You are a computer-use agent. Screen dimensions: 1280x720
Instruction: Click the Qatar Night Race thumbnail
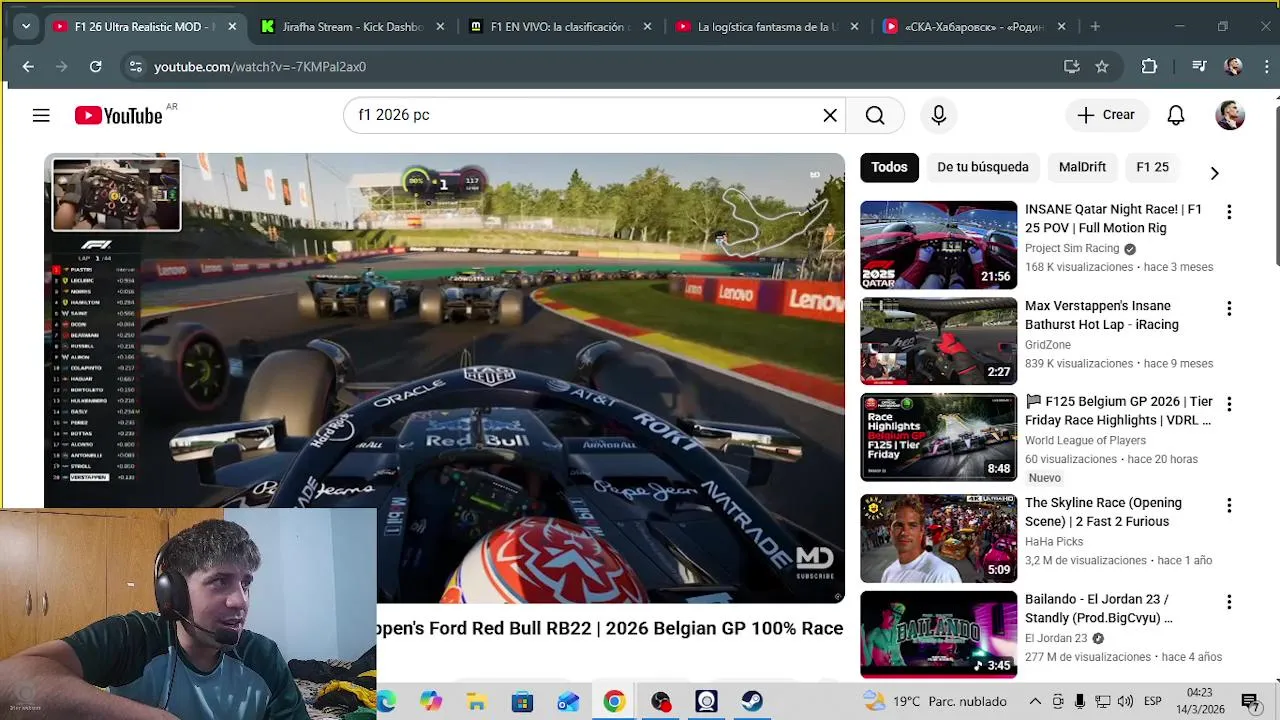pos(938,245)
